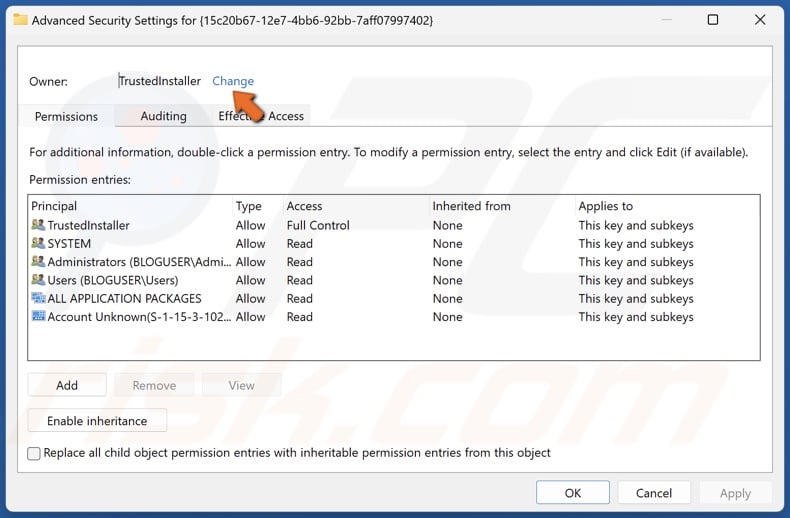
Task: Click the Access column header
Action: tap(304, 206)
